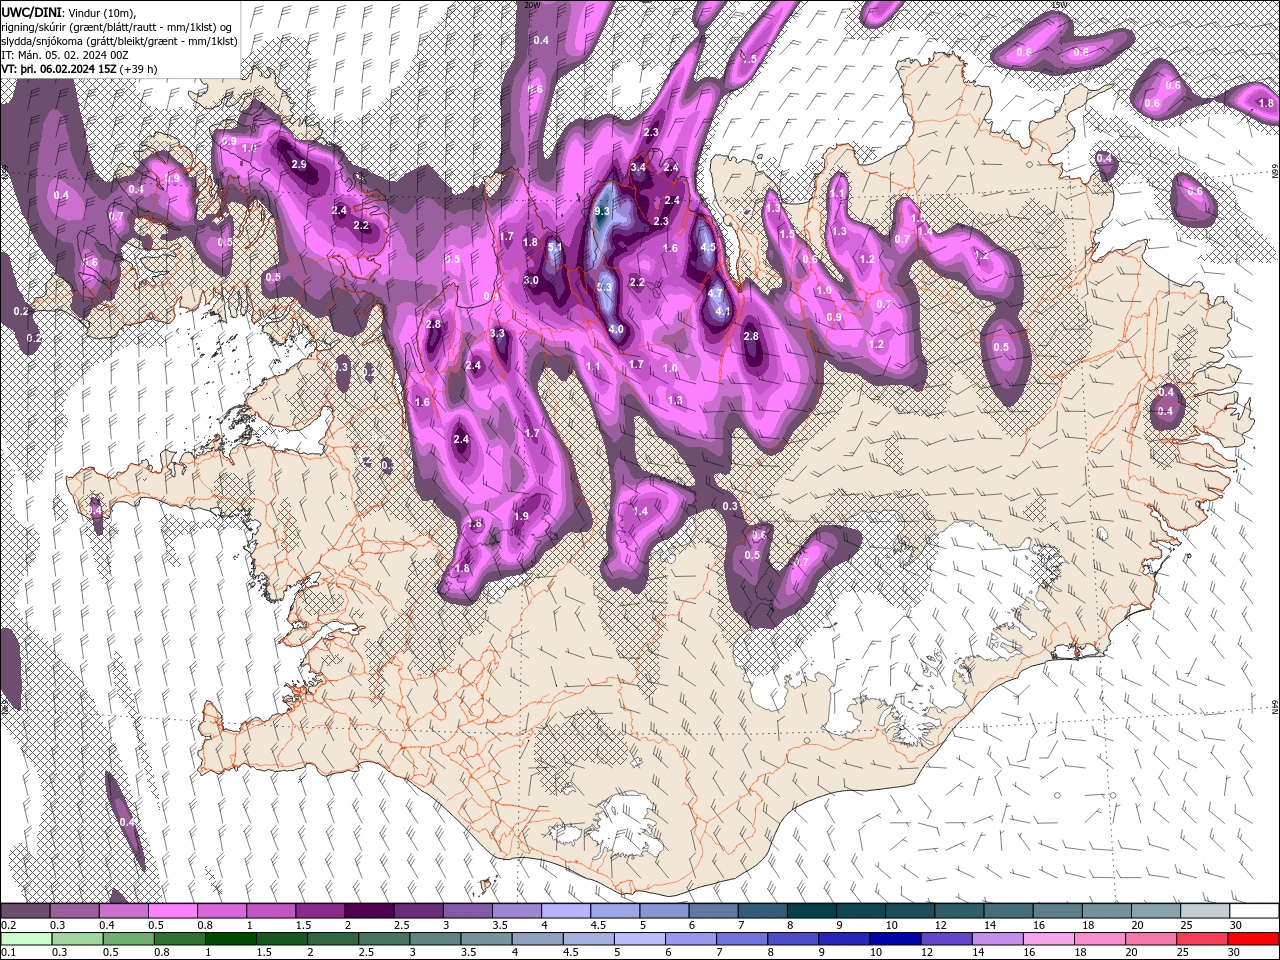
Task: Pick top legend swatch between 4 and 4.5
Action: point(565,911)
